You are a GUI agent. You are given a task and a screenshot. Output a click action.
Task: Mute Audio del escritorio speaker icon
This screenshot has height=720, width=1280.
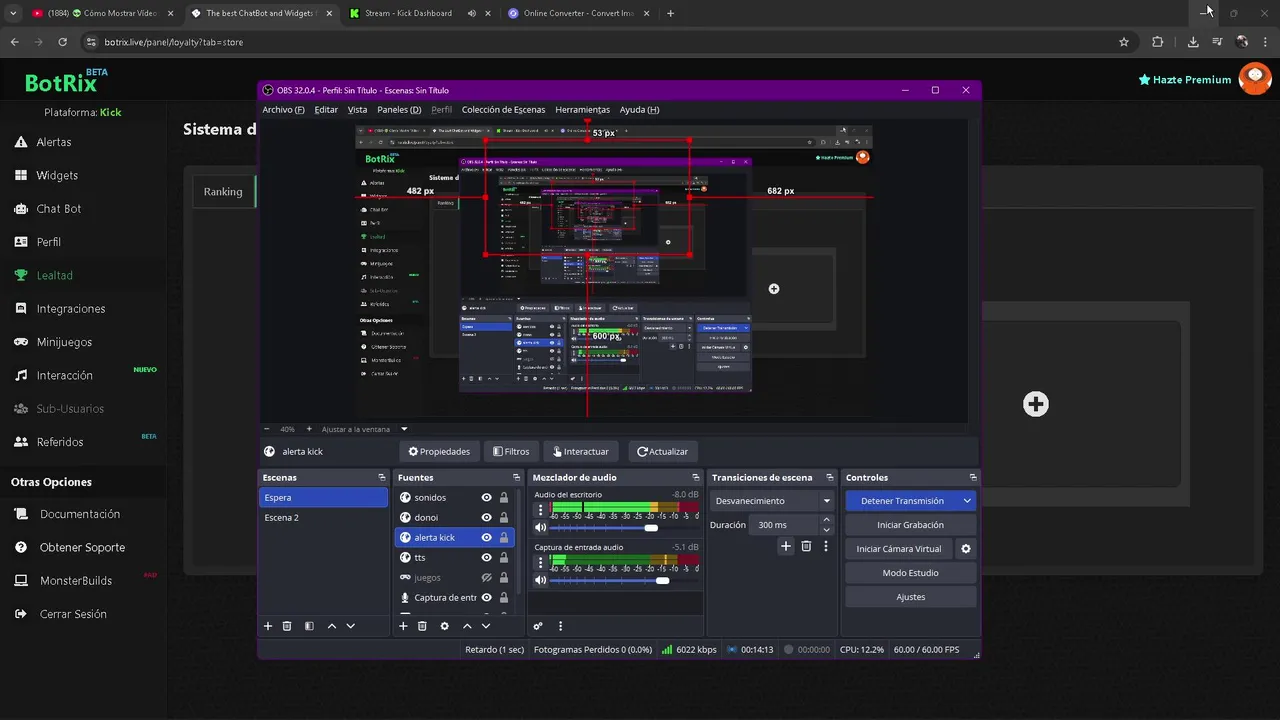[x=541, y=527]
